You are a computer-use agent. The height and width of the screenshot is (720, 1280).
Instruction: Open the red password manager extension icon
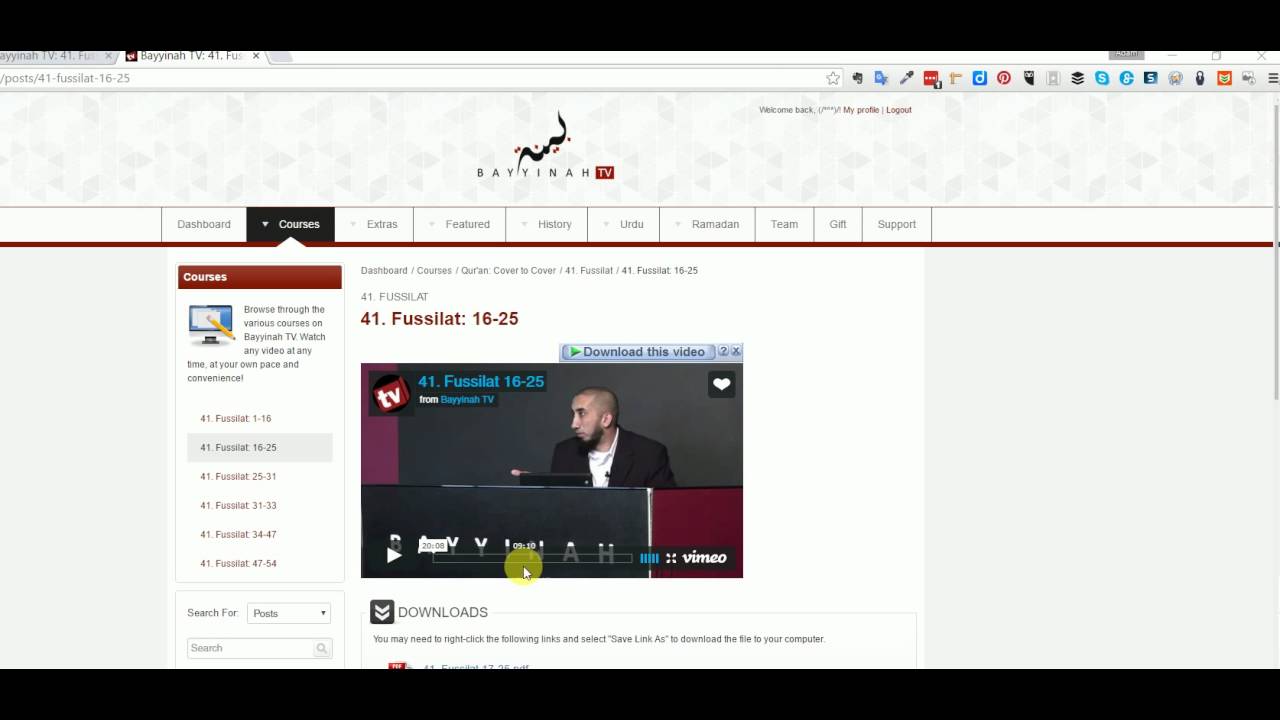coord(931,78)
